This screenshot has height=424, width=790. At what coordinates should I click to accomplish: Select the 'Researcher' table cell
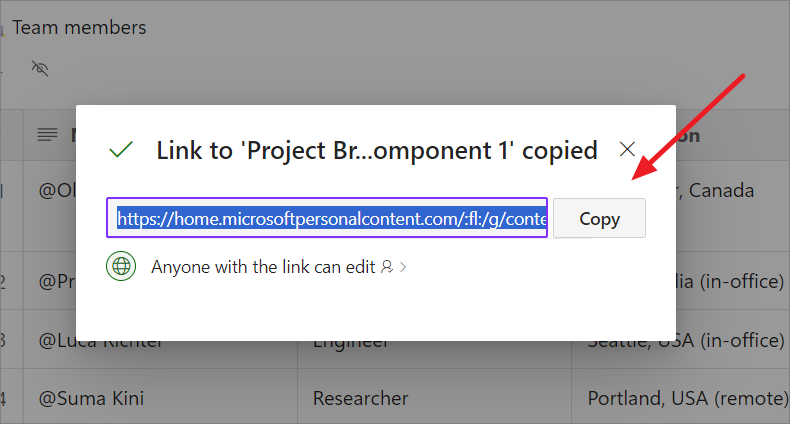tap(360, 398)
